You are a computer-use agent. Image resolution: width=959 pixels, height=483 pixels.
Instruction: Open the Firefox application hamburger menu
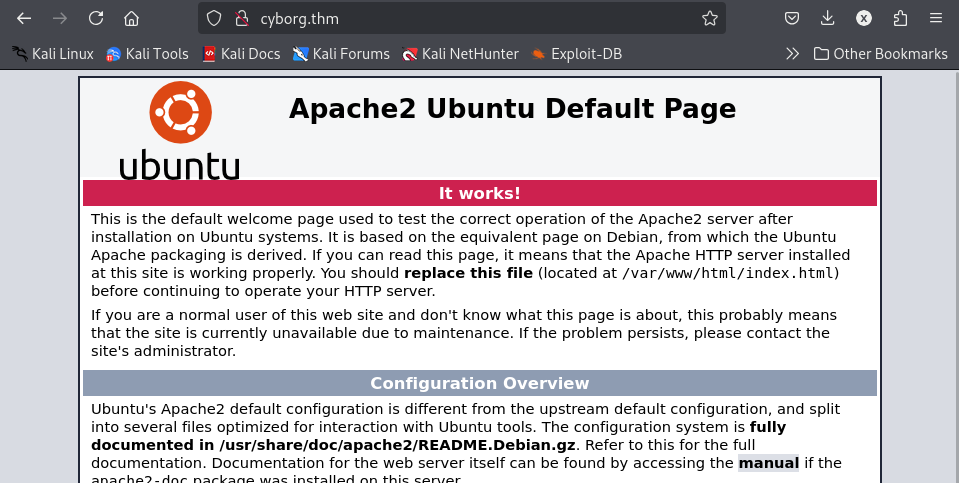click(x=936, y=18)
